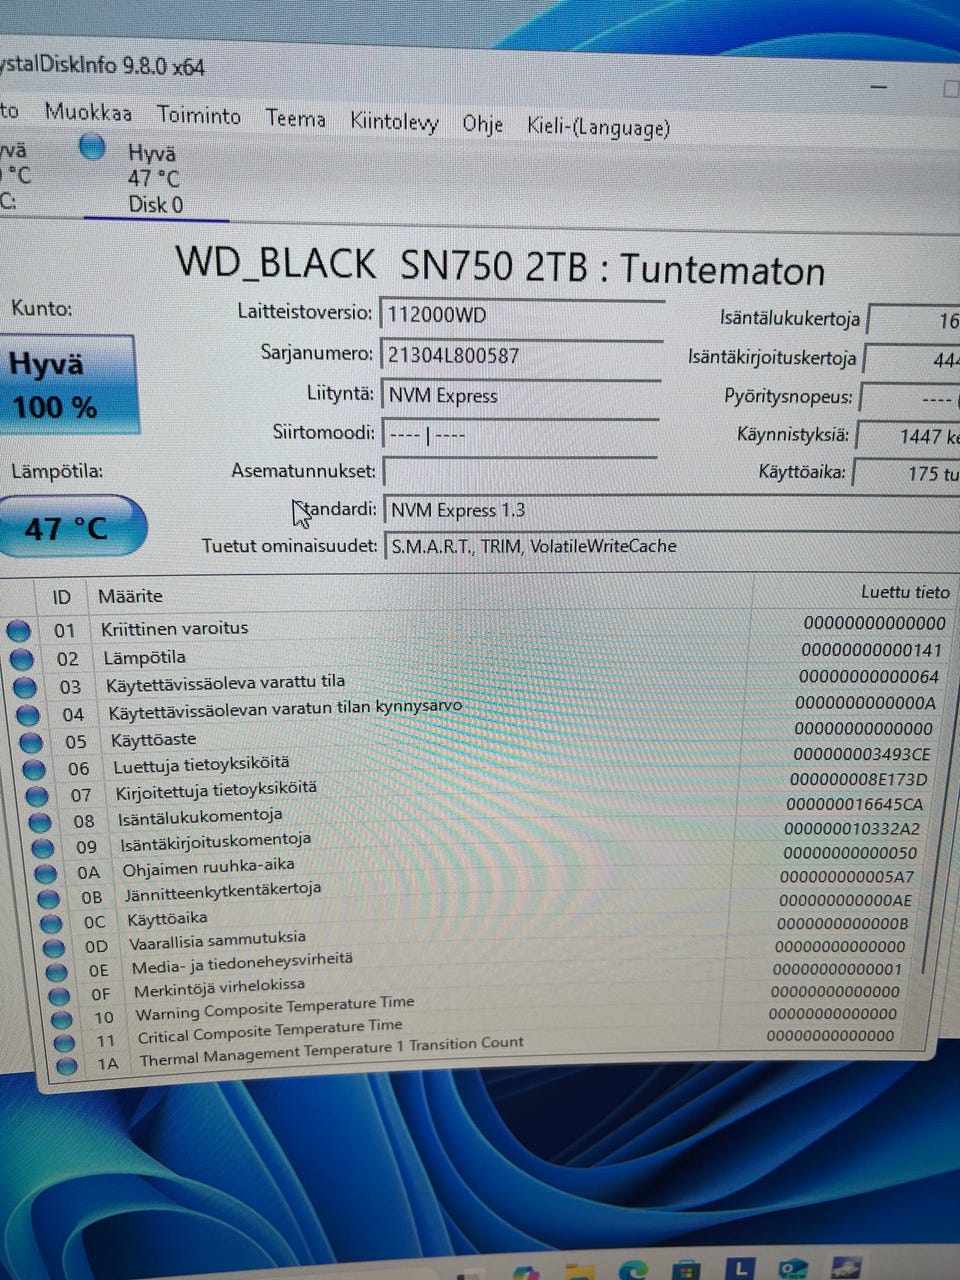
Task: Click the Liityntä field NVM Express
Action: coord(520,395)
